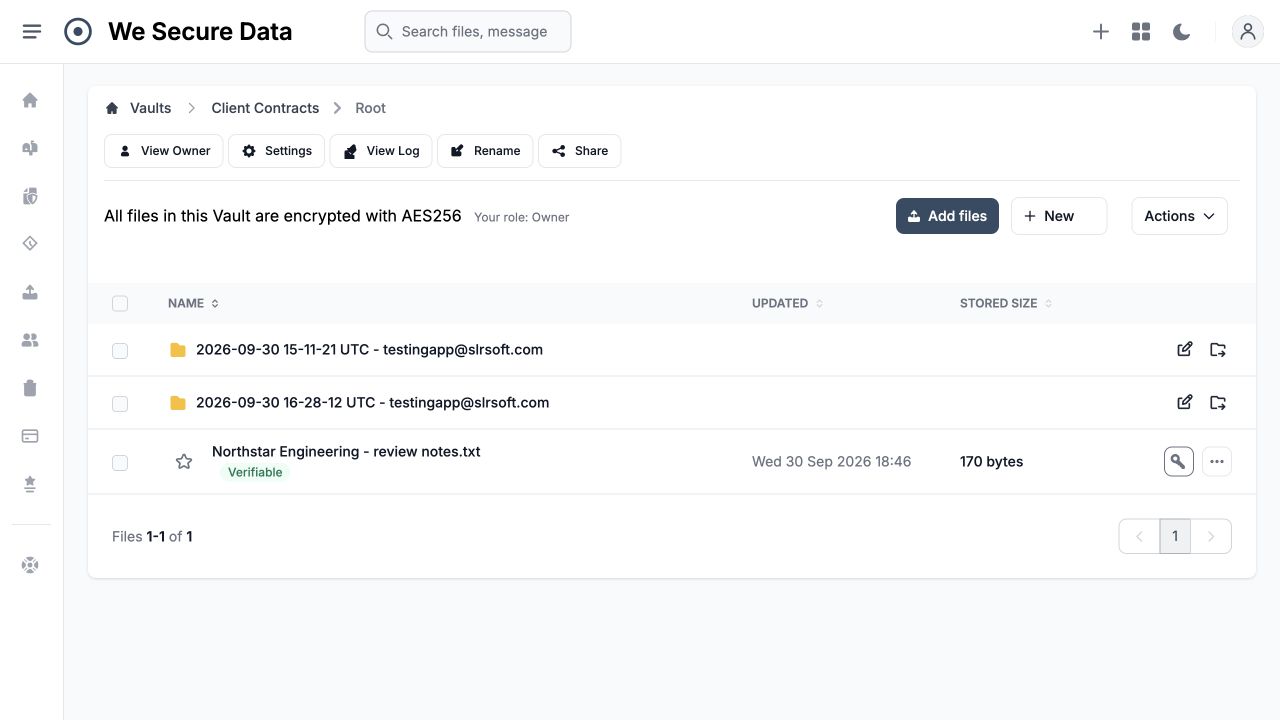
Task: Open the clipboard icon in sidebar
Action: [30, 388]
